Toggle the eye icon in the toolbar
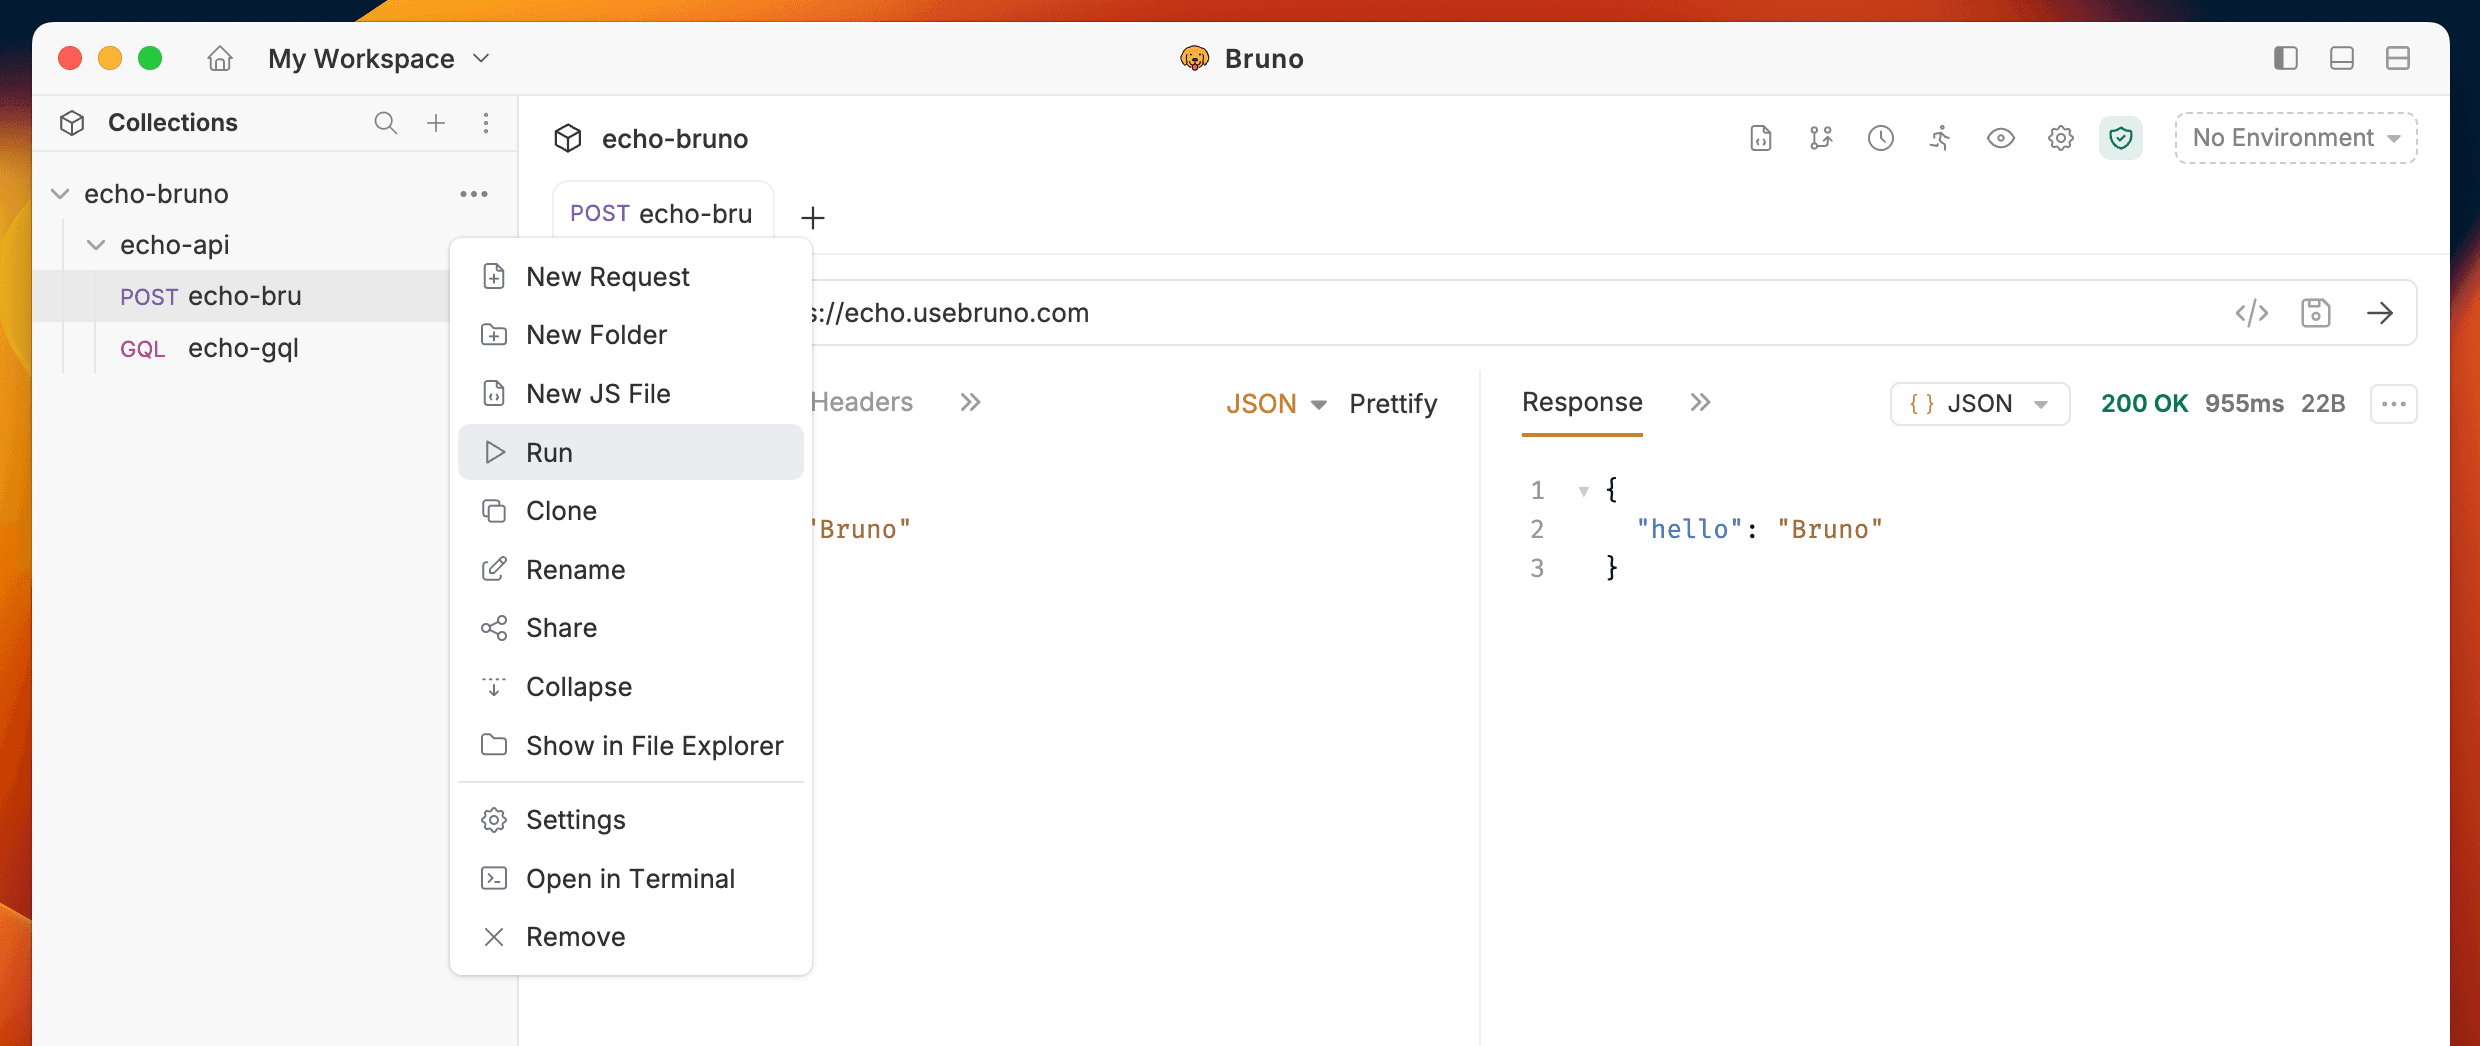This screenshot has width=2480, height=1046. 2000,138
